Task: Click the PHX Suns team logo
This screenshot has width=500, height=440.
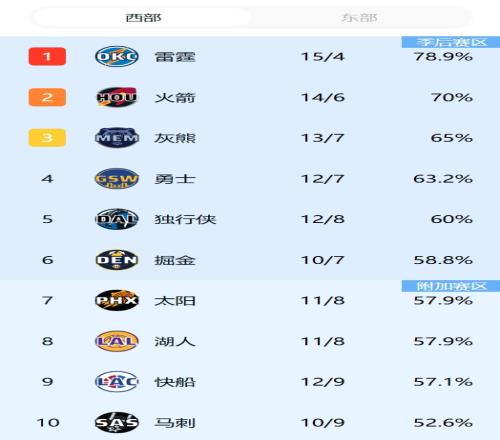Action: 117,300
